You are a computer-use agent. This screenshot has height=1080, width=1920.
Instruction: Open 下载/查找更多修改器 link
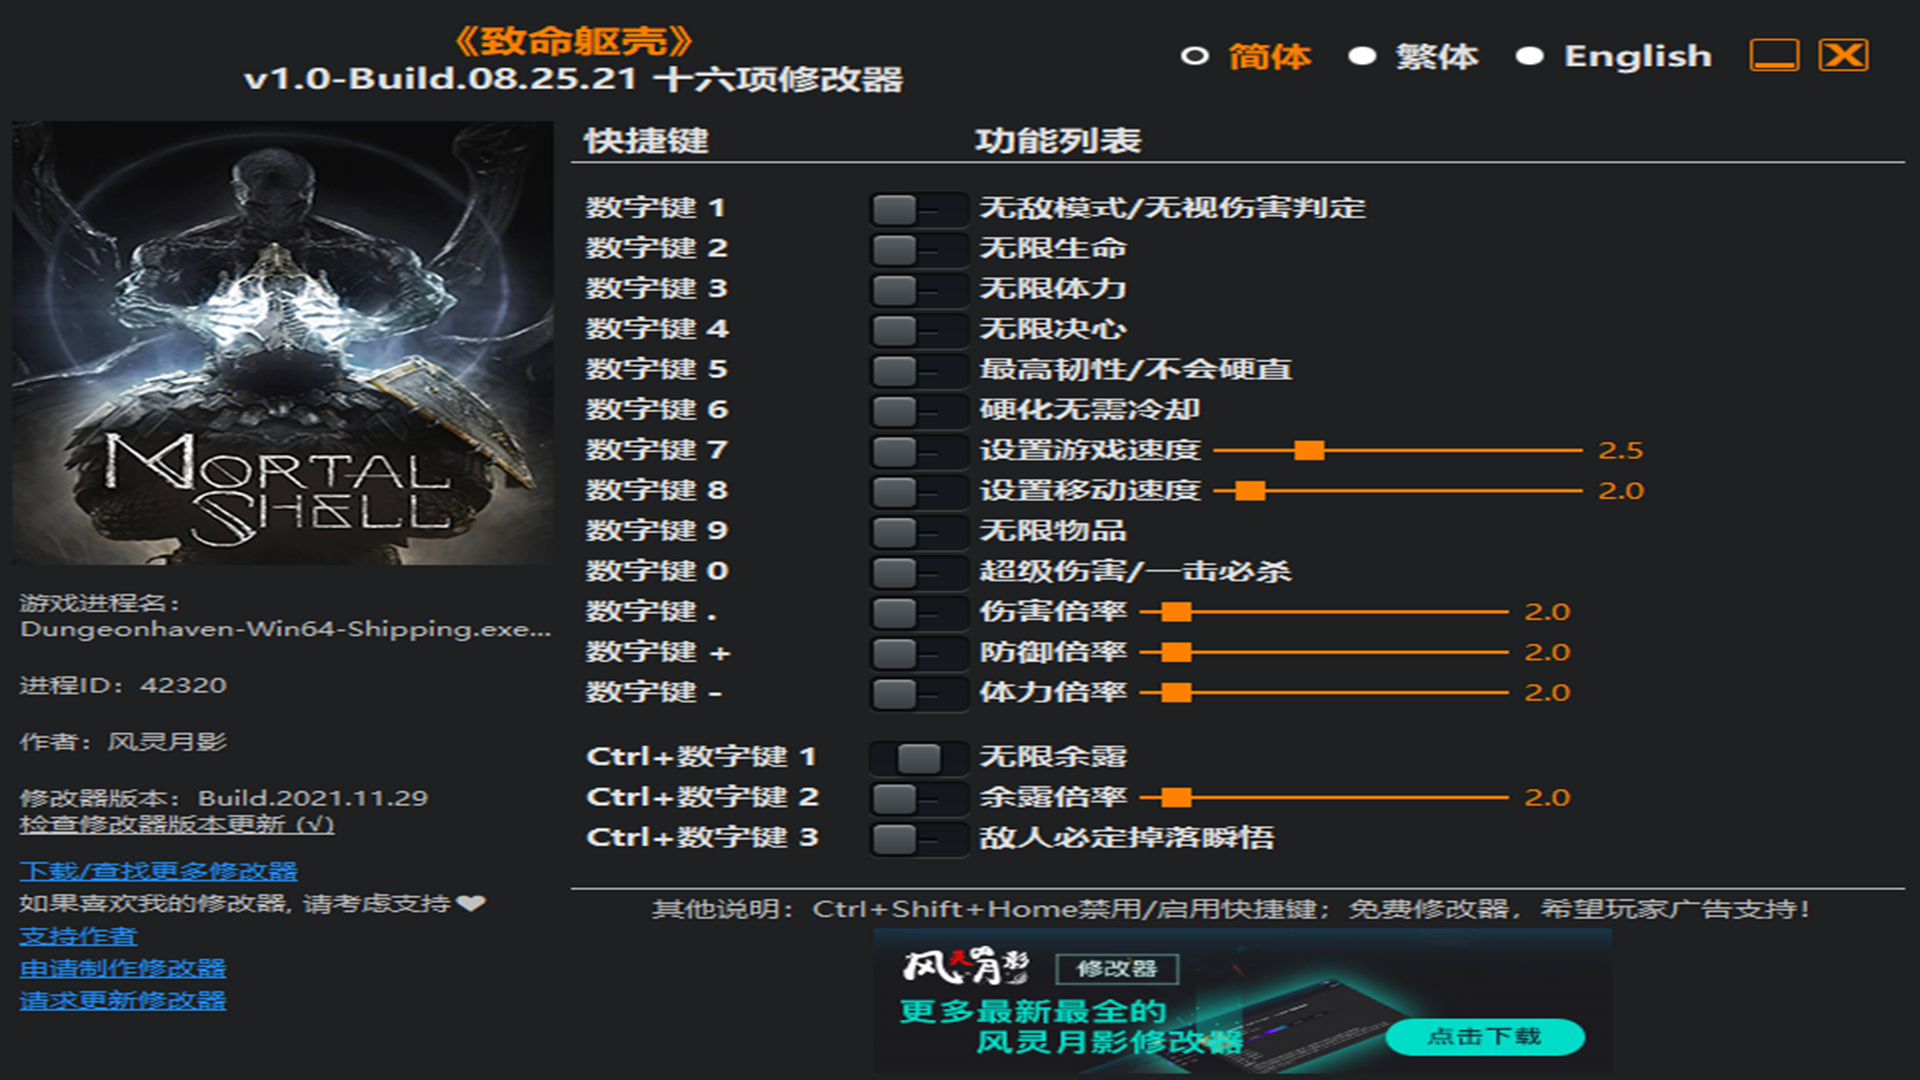158,871
